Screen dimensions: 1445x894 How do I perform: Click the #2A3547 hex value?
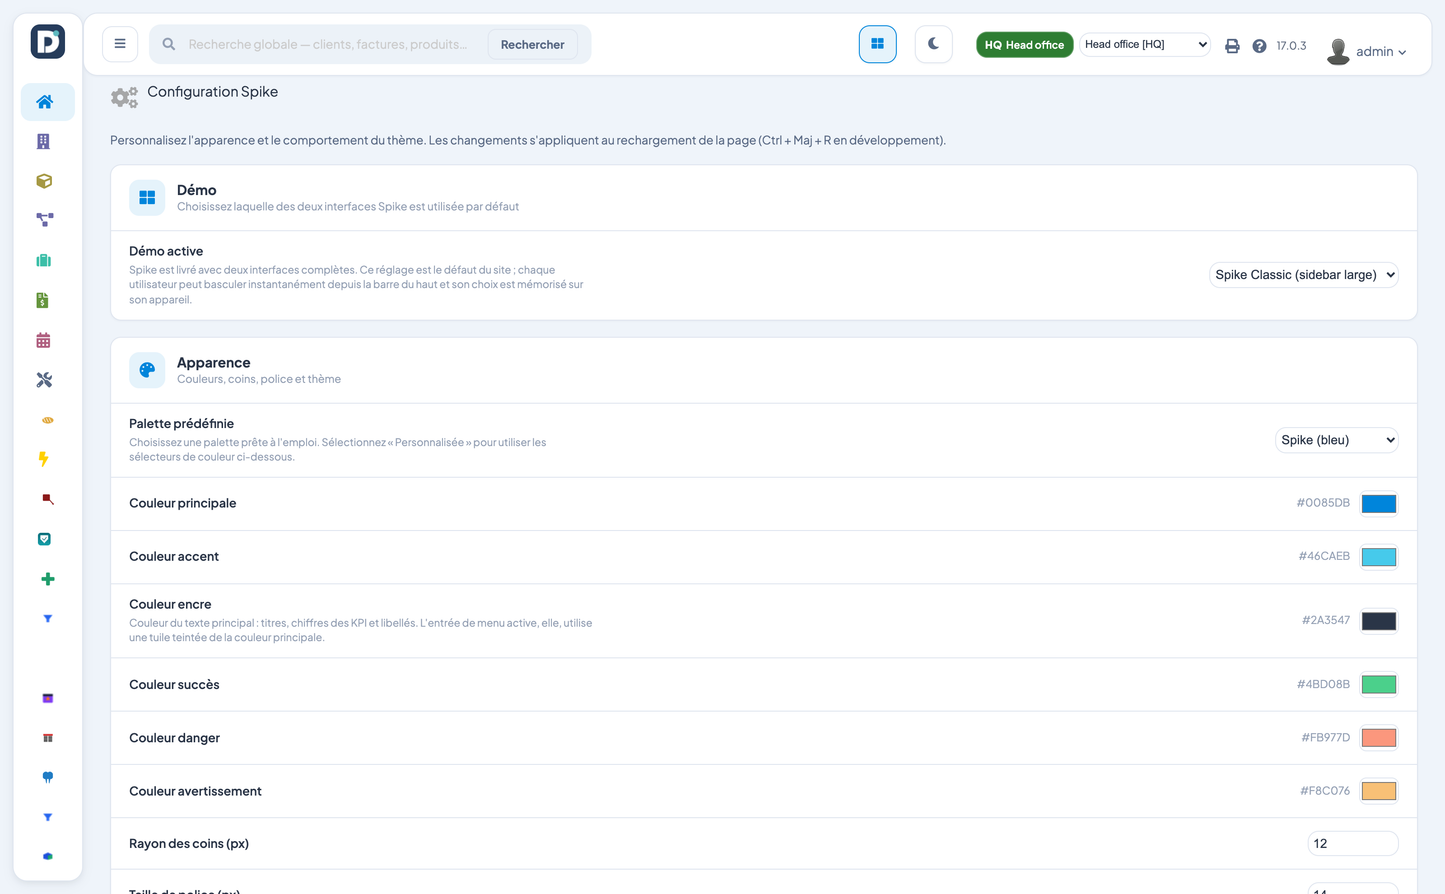pos(1326,620)
